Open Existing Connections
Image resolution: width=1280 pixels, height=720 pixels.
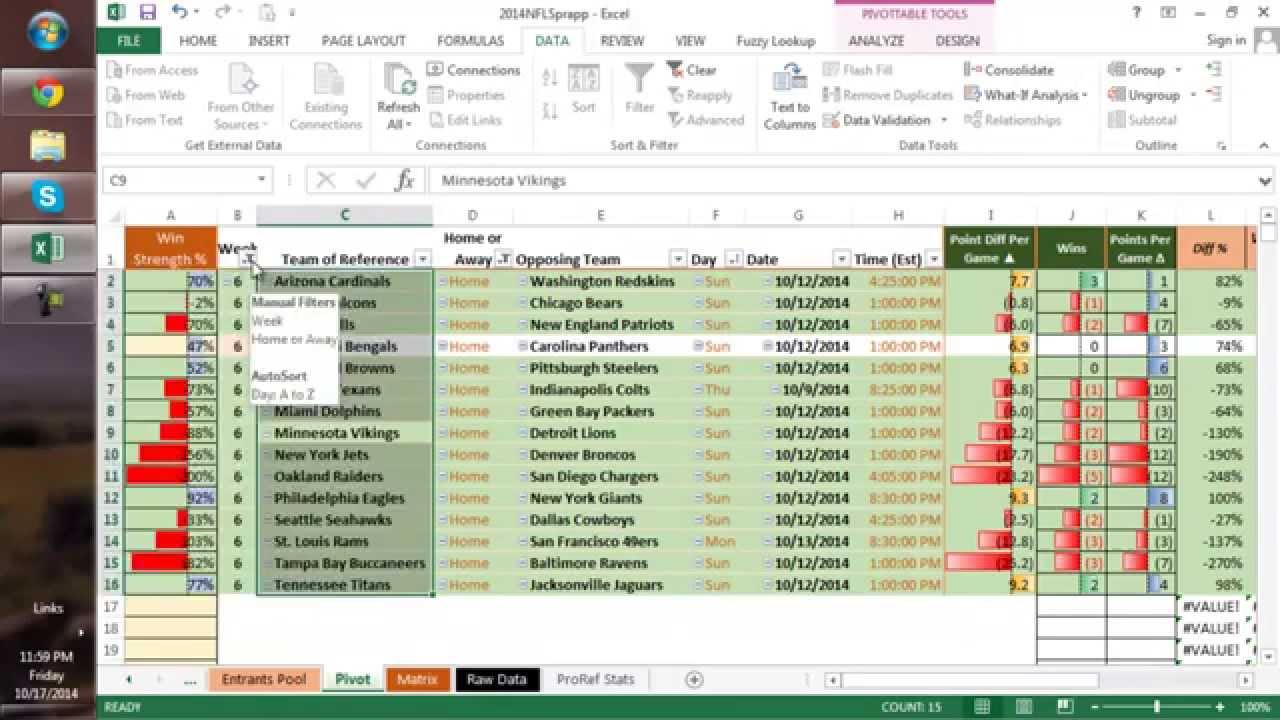coord(326,95)
